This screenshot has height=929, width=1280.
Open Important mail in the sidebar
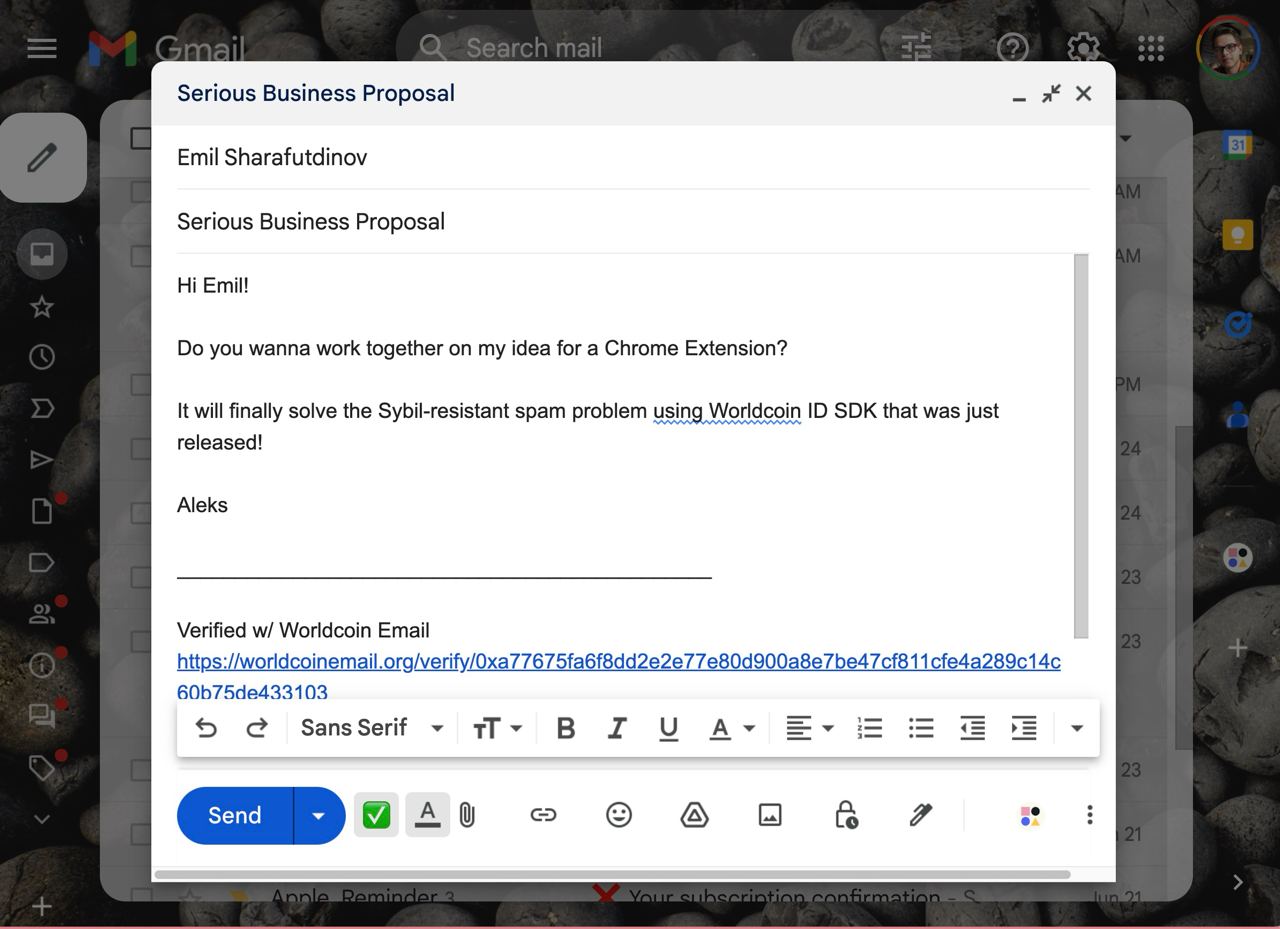[42, 408]
